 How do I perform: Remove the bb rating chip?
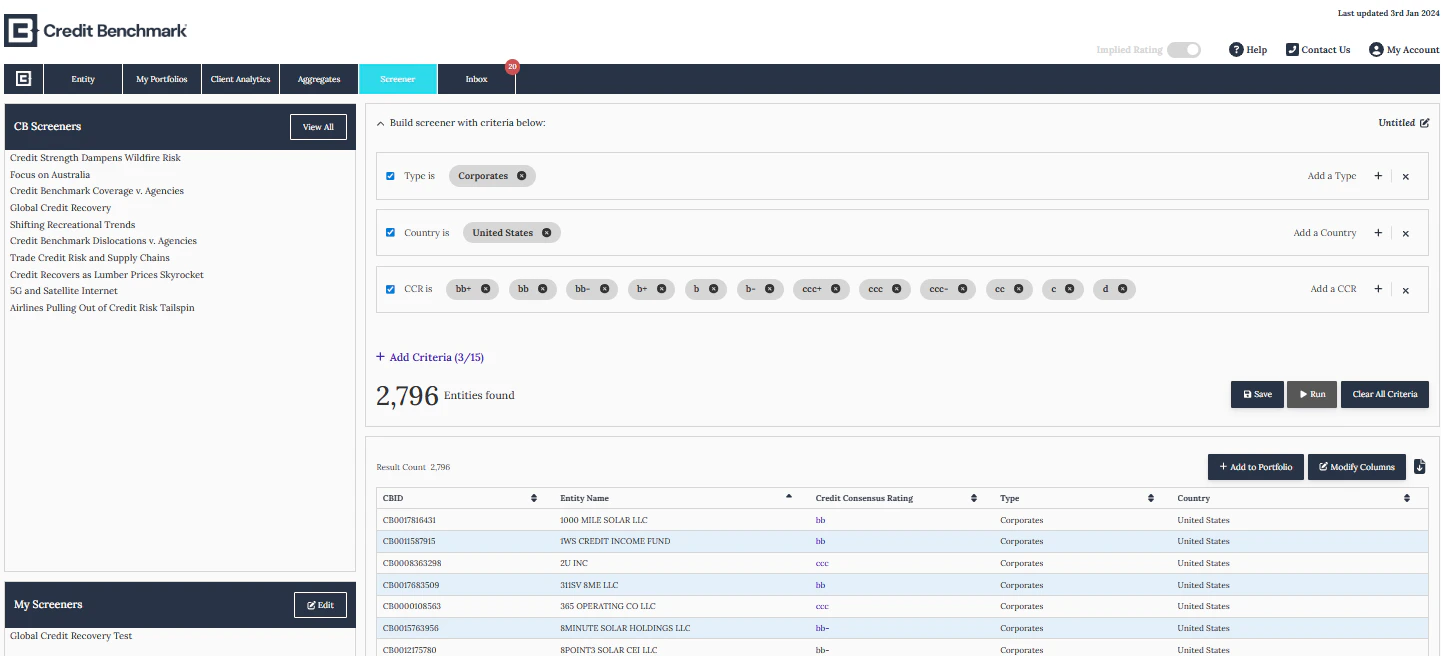(x=542, y=289)
